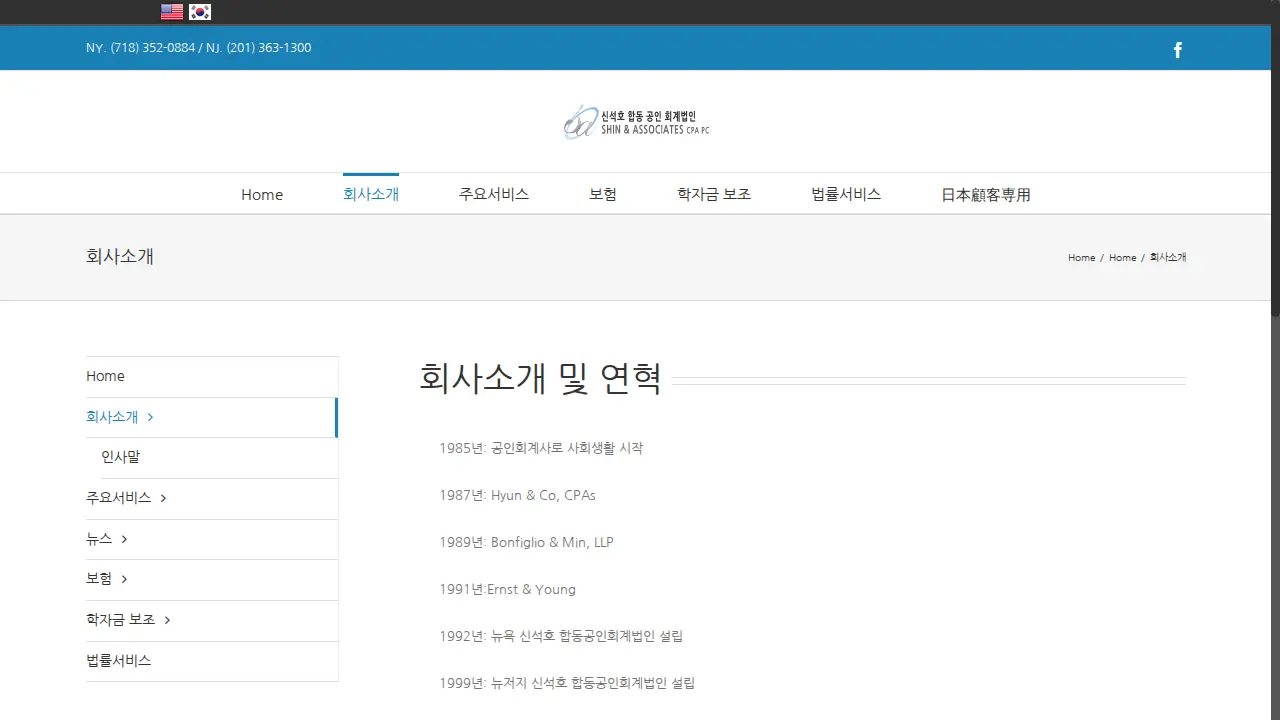Open 학자금 보조 in the top navigation
This screenshot has height=720, width=1280.
pos(714,194)
